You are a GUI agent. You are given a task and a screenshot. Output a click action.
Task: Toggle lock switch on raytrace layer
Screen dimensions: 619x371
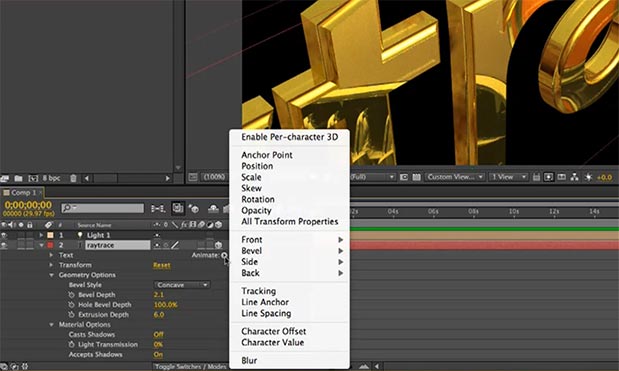tap(30, 245)
